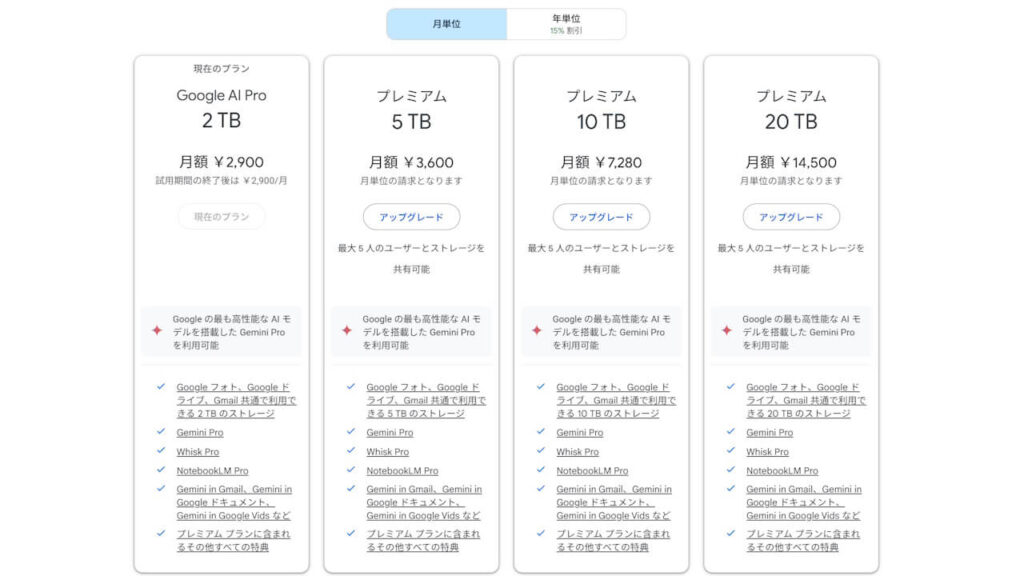Open the Gemini Pro link in 10 TB column
Screen dimensions: 1024x576
pos(579,432)
